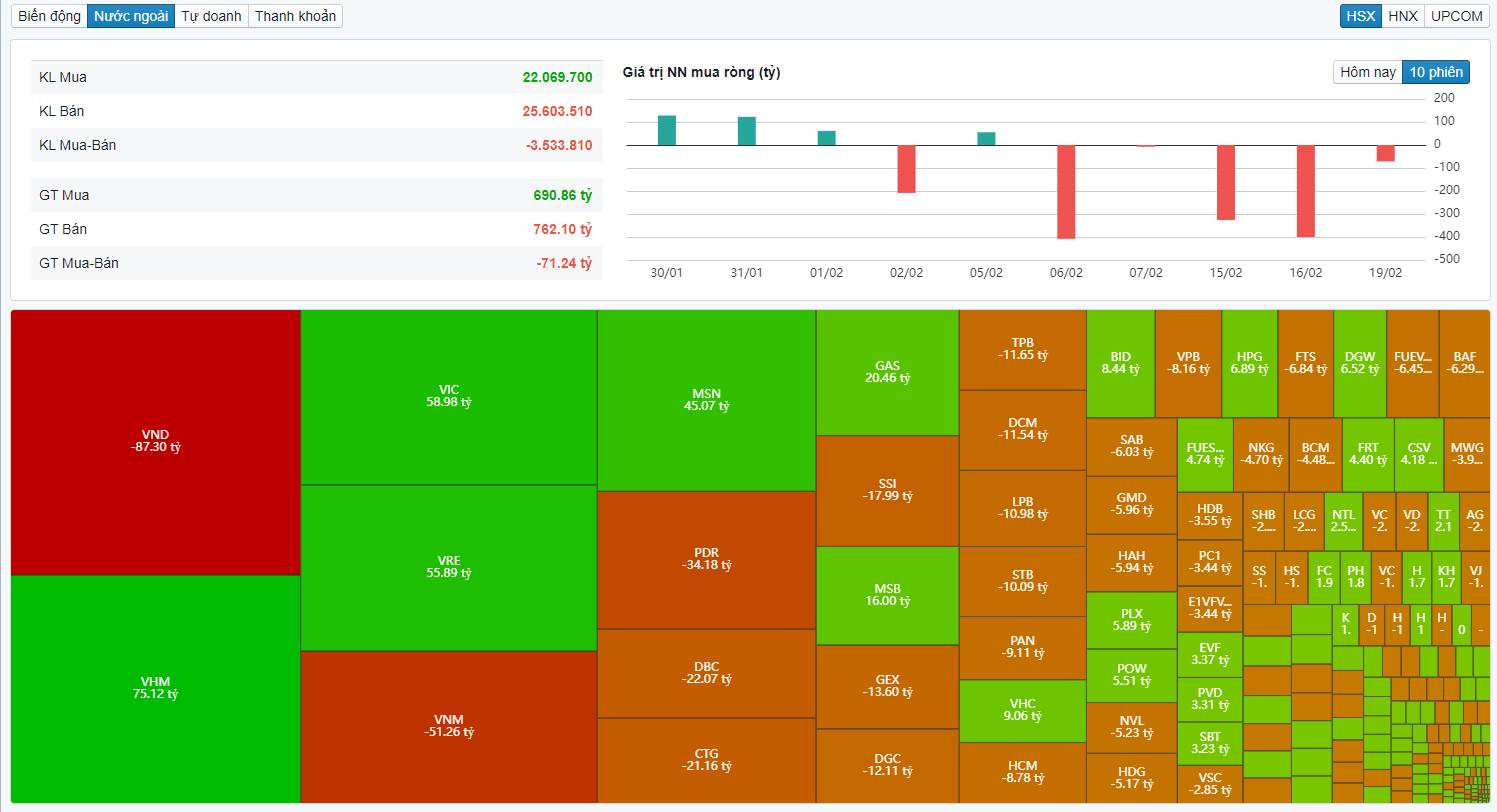Viewport: 1497px width, 812px height.
Task: Click the TPB treemap tile
Action: point(1023,349)
